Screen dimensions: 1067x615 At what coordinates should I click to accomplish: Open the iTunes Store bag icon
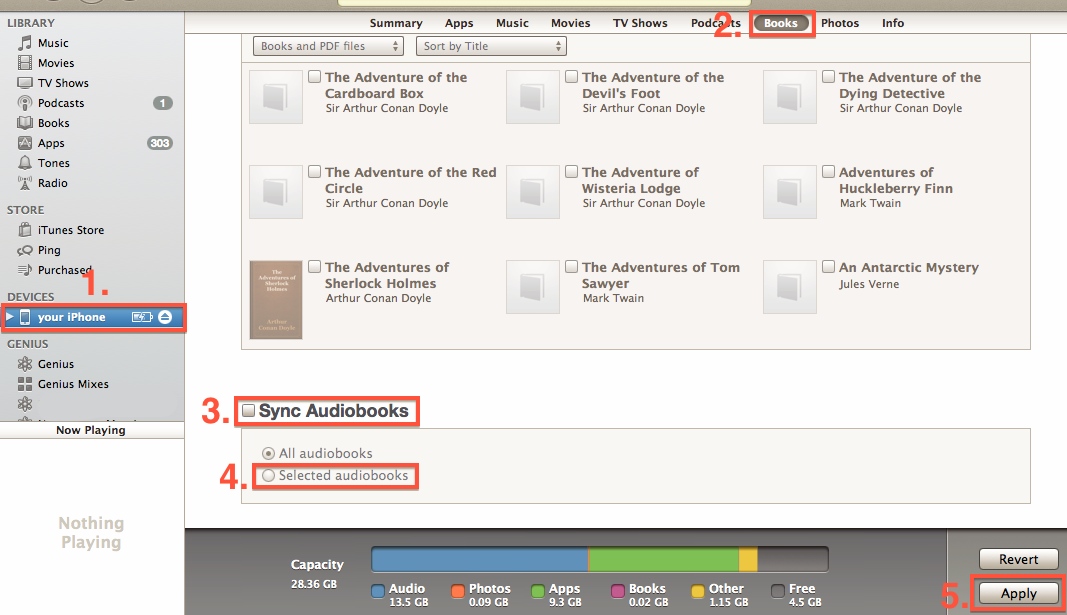[25, 230]
